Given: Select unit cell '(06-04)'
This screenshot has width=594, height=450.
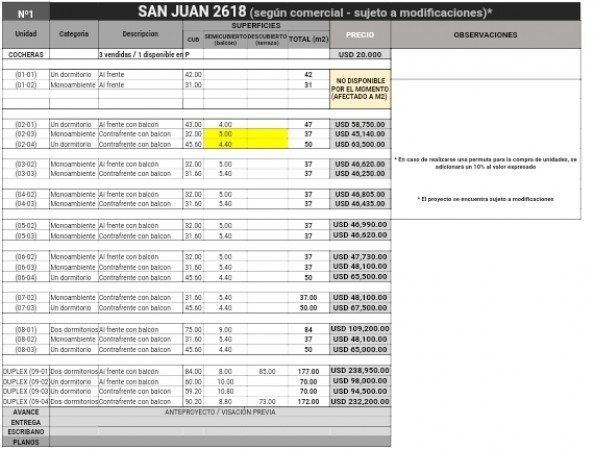Looking at the screenshot, I should click(26, 277).
